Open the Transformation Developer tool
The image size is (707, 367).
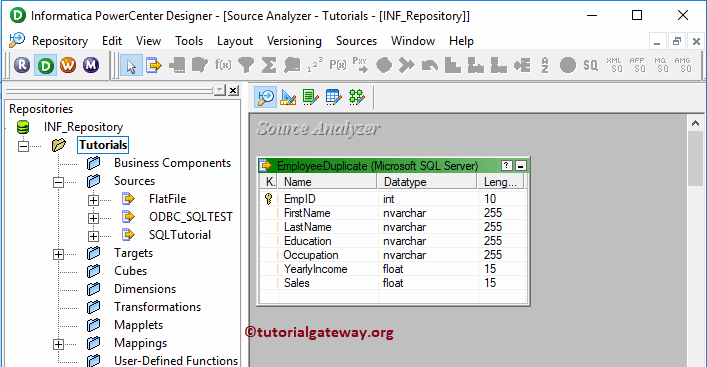[x=311, y=97]
